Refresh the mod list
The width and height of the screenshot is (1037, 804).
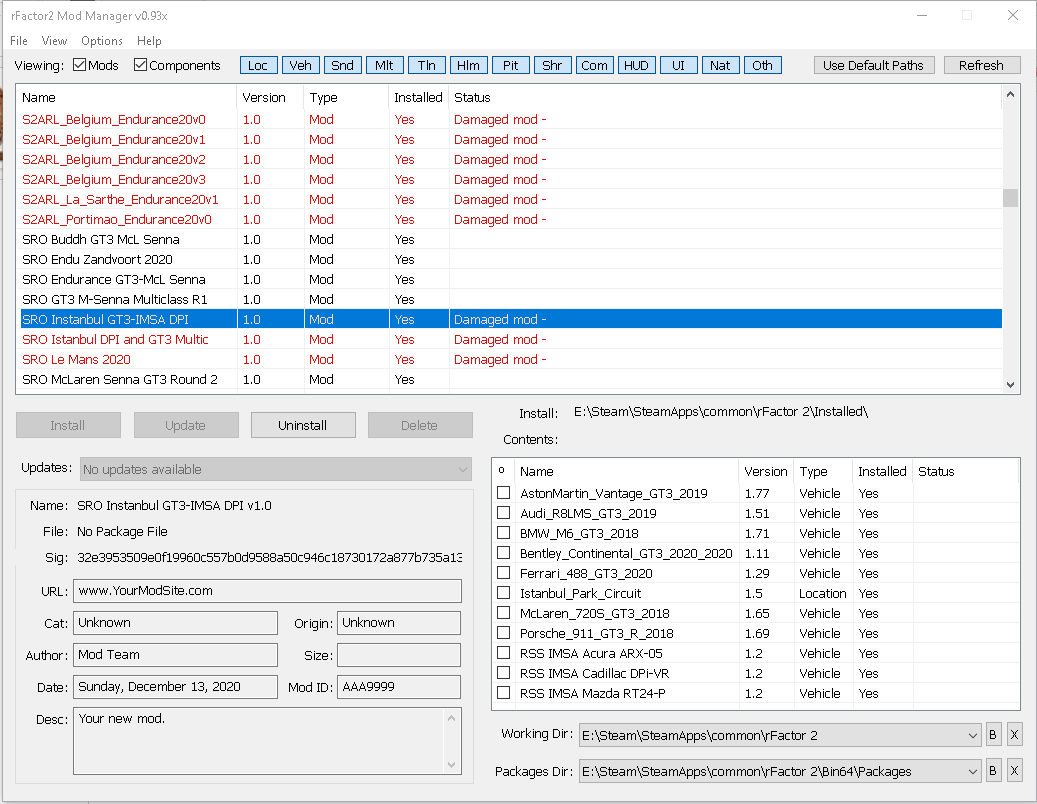(981, 65)
